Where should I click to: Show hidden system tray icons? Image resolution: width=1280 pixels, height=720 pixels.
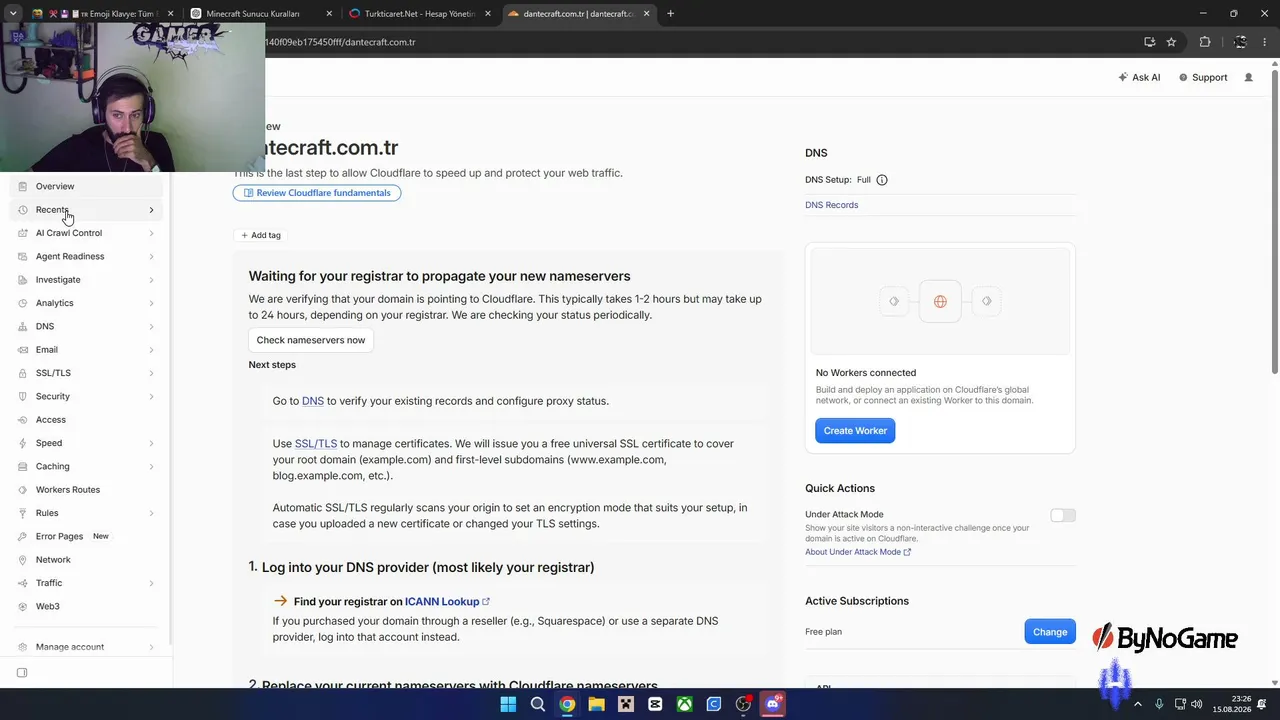[x=1137, y=704]
